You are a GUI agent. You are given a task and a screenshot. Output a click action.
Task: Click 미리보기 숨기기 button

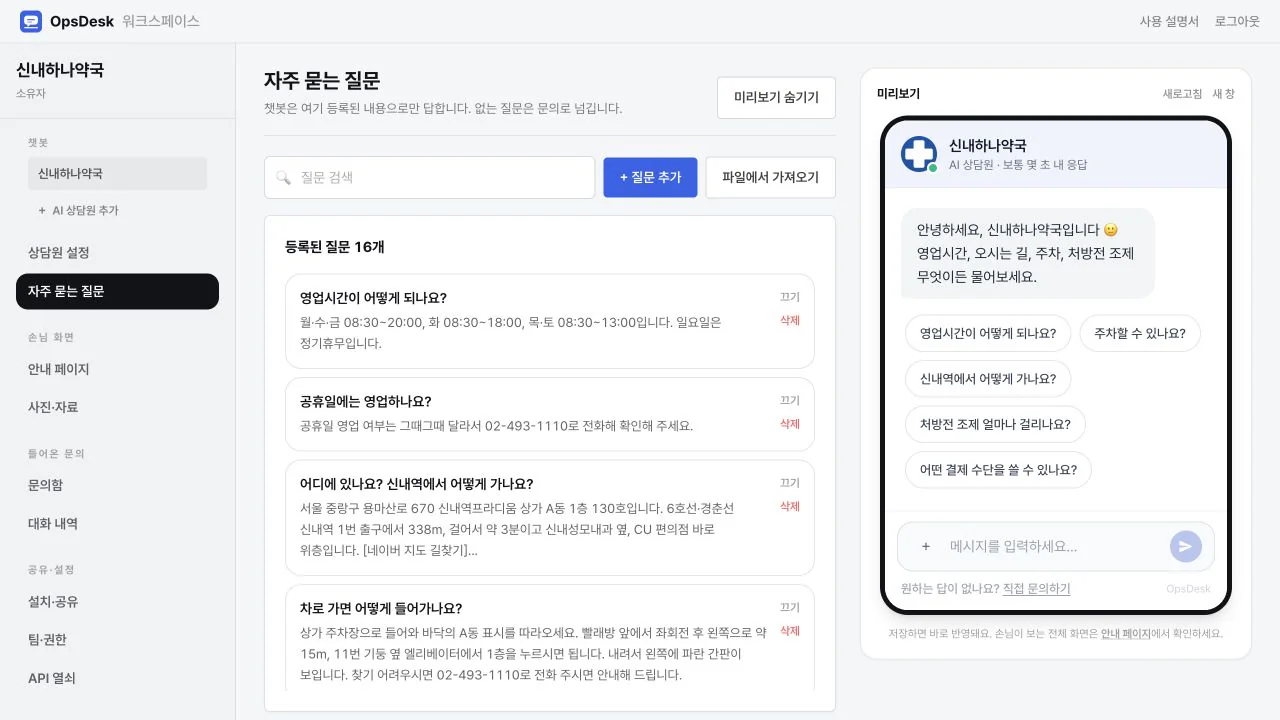tap(776, 97)
